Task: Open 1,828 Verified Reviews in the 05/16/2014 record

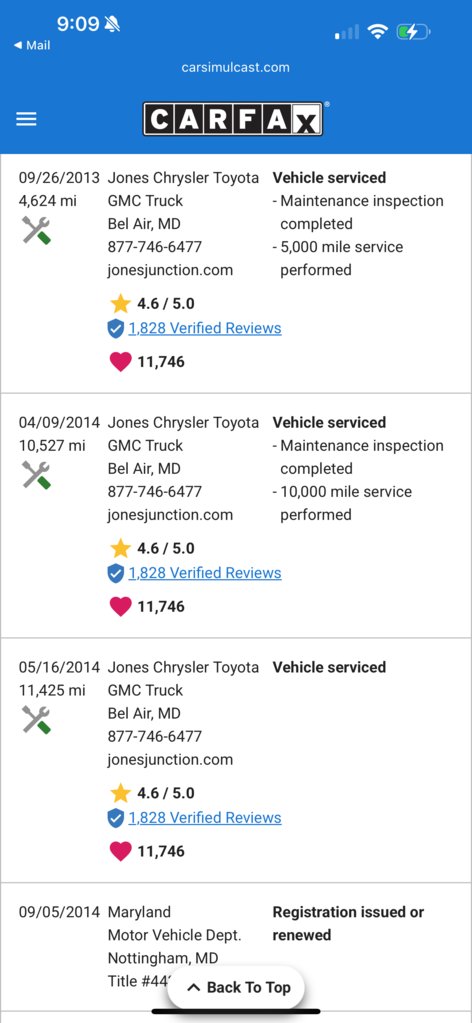Action: (205, 817)
